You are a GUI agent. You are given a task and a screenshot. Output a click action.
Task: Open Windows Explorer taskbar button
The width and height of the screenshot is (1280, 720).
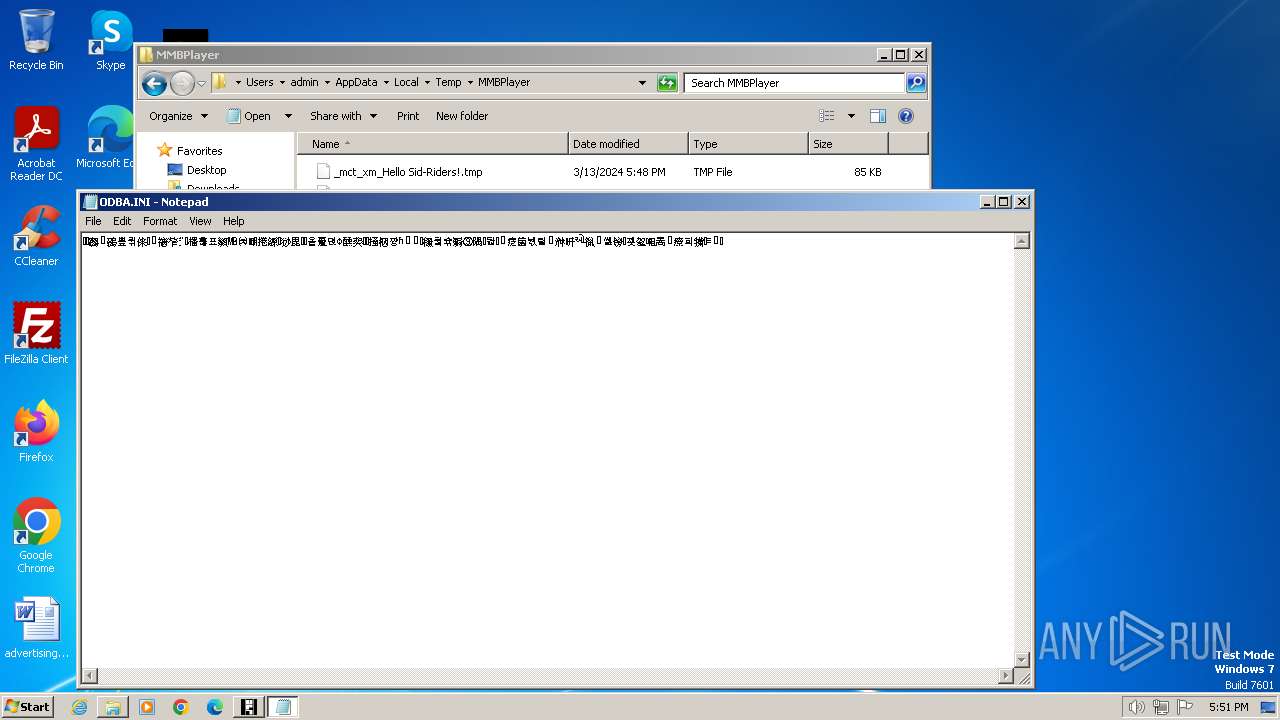pyautogui.click(x=113, y=707)
